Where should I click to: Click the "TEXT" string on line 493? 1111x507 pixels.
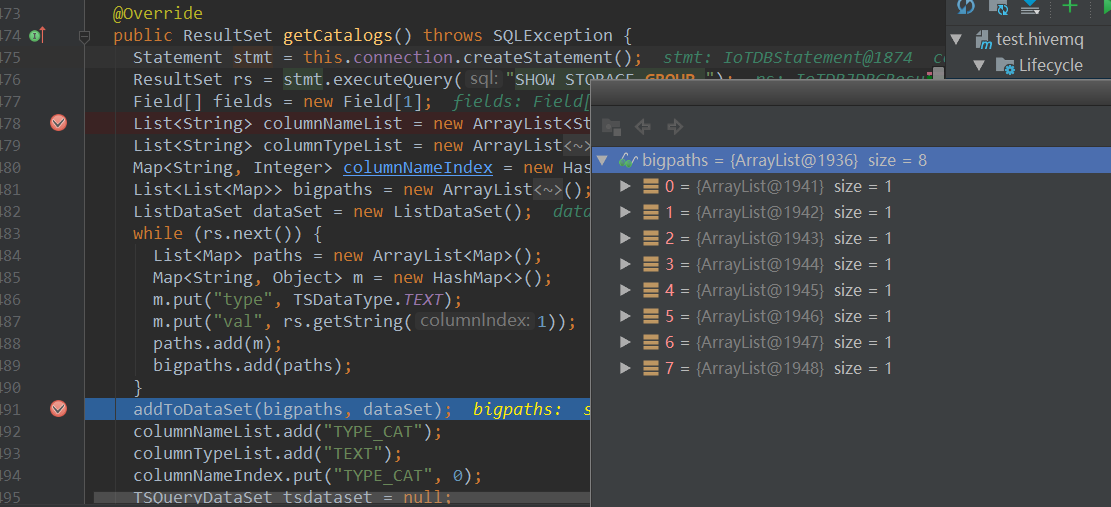(354, 453)
